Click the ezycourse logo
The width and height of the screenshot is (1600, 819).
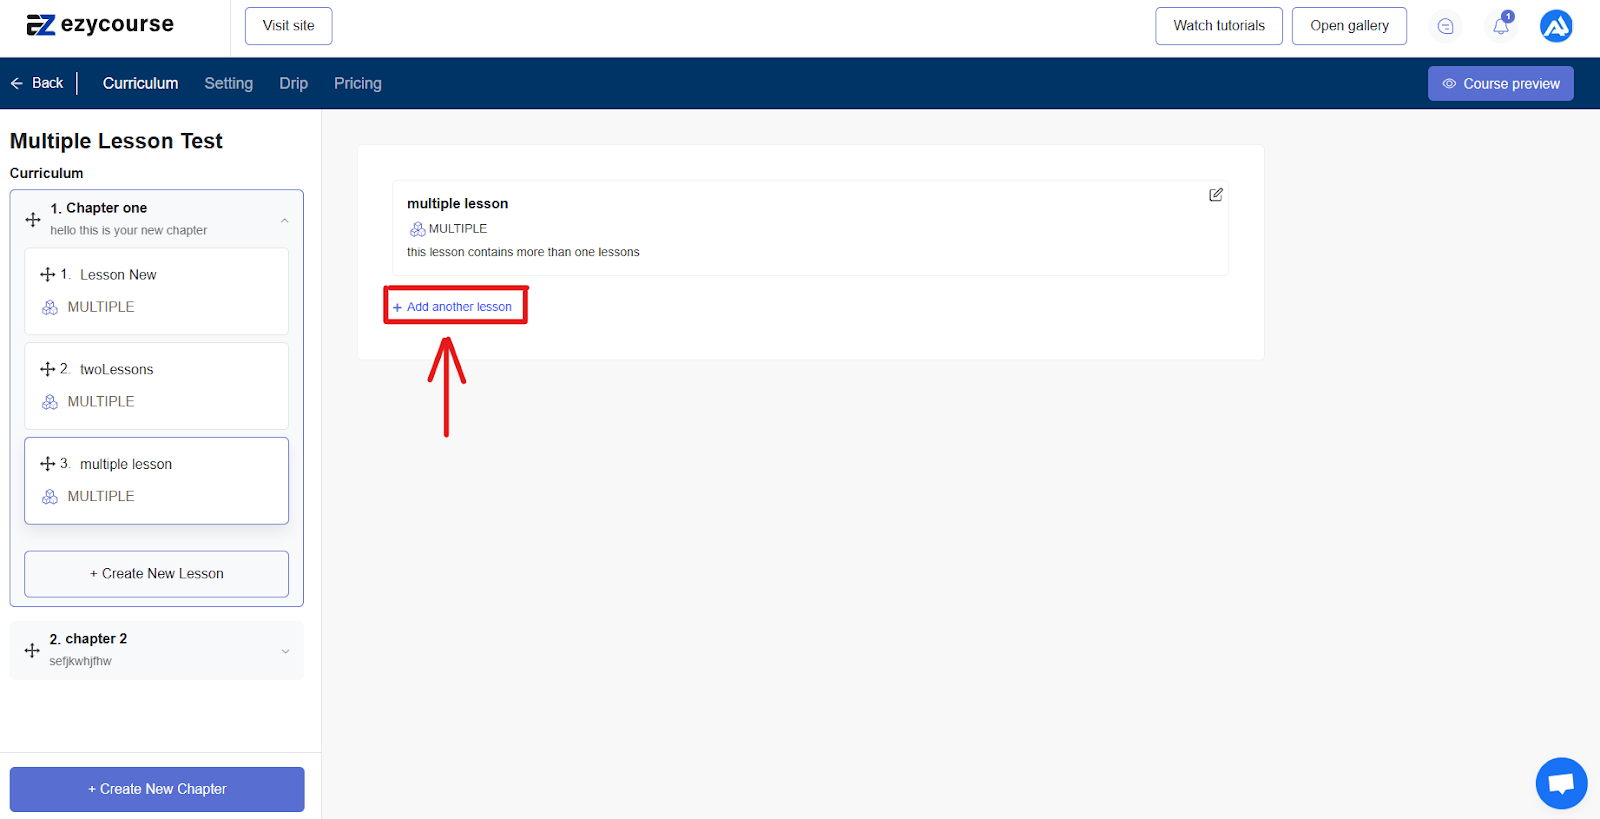pyautogui.click(x=100, y=25)
